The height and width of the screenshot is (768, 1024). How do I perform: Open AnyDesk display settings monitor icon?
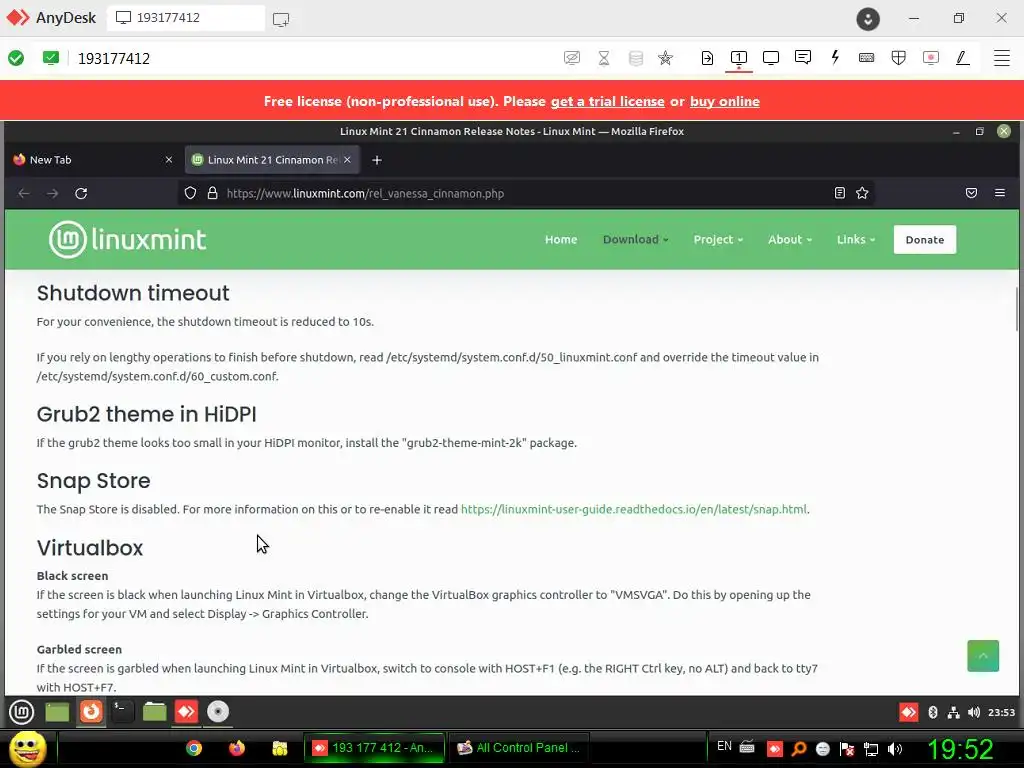pyautogui.click(x=771, y=58)
